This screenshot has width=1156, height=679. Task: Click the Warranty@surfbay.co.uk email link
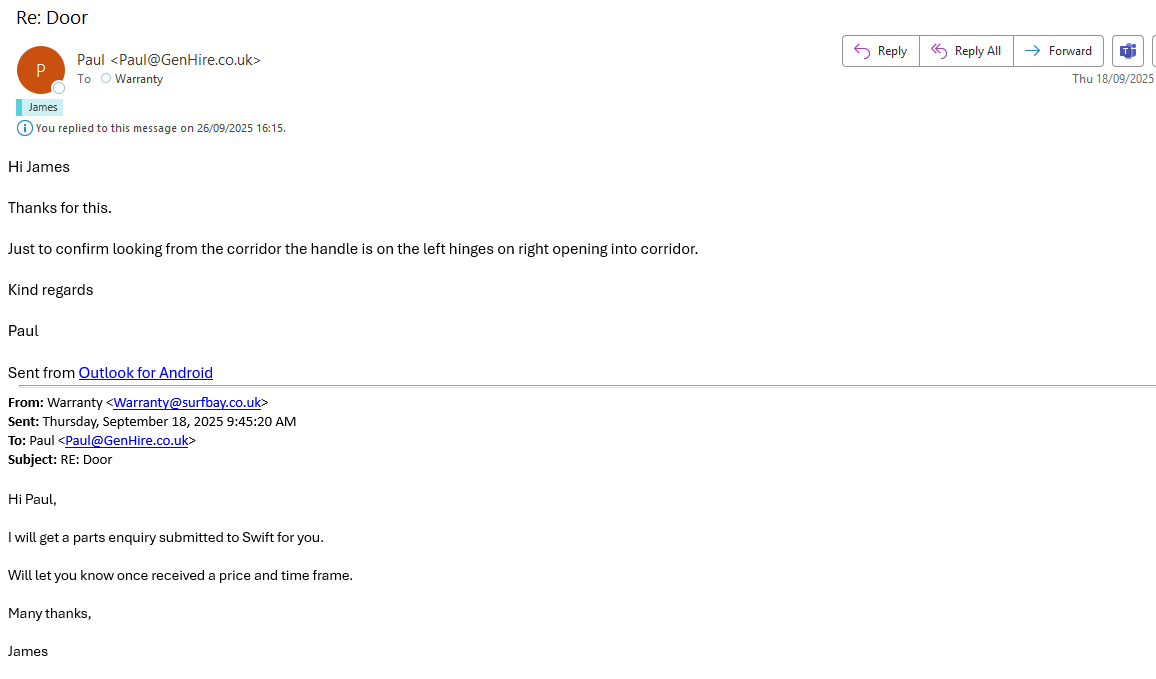(x=187, y=403)
